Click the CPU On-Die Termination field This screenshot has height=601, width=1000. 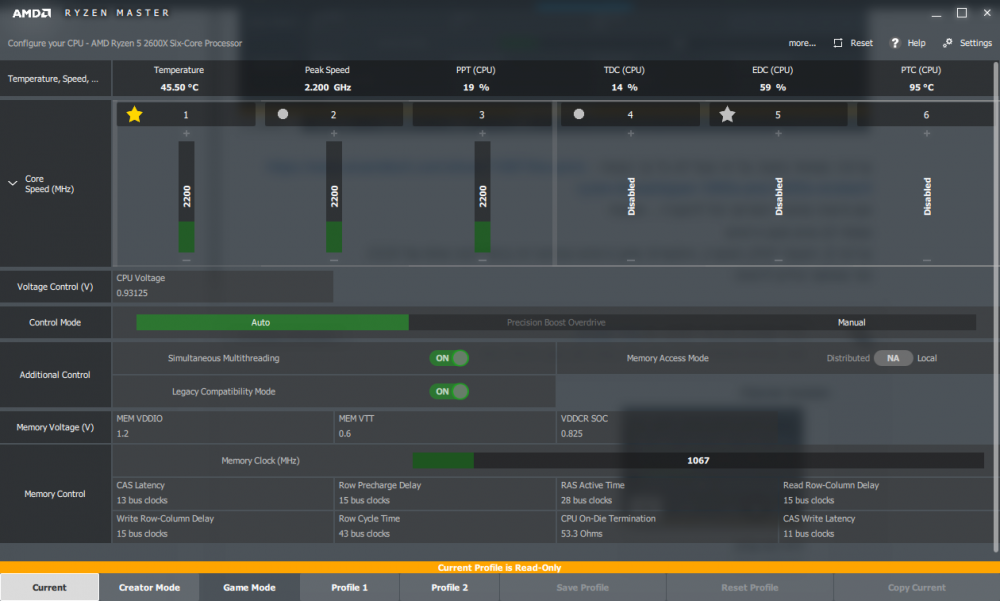[x=667, y=526]
